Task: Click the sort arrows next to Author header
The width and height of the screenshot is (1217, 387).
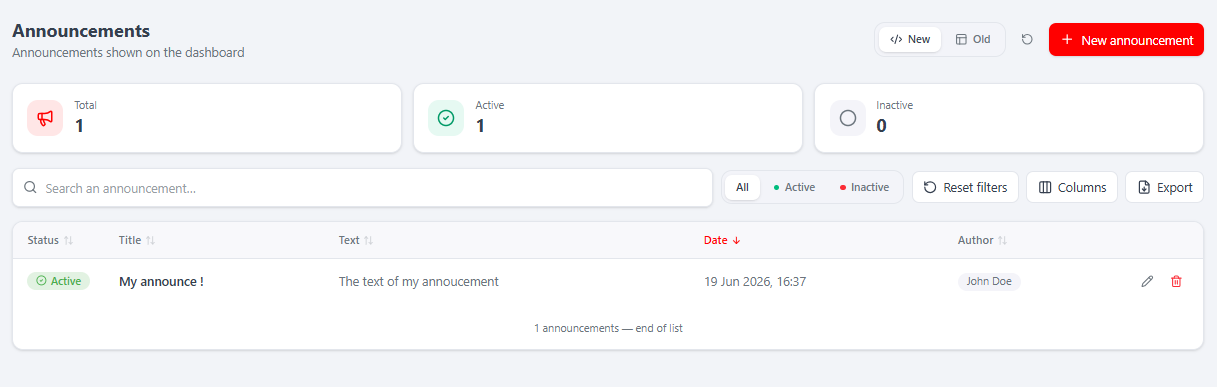Action: coord(1002,241)
